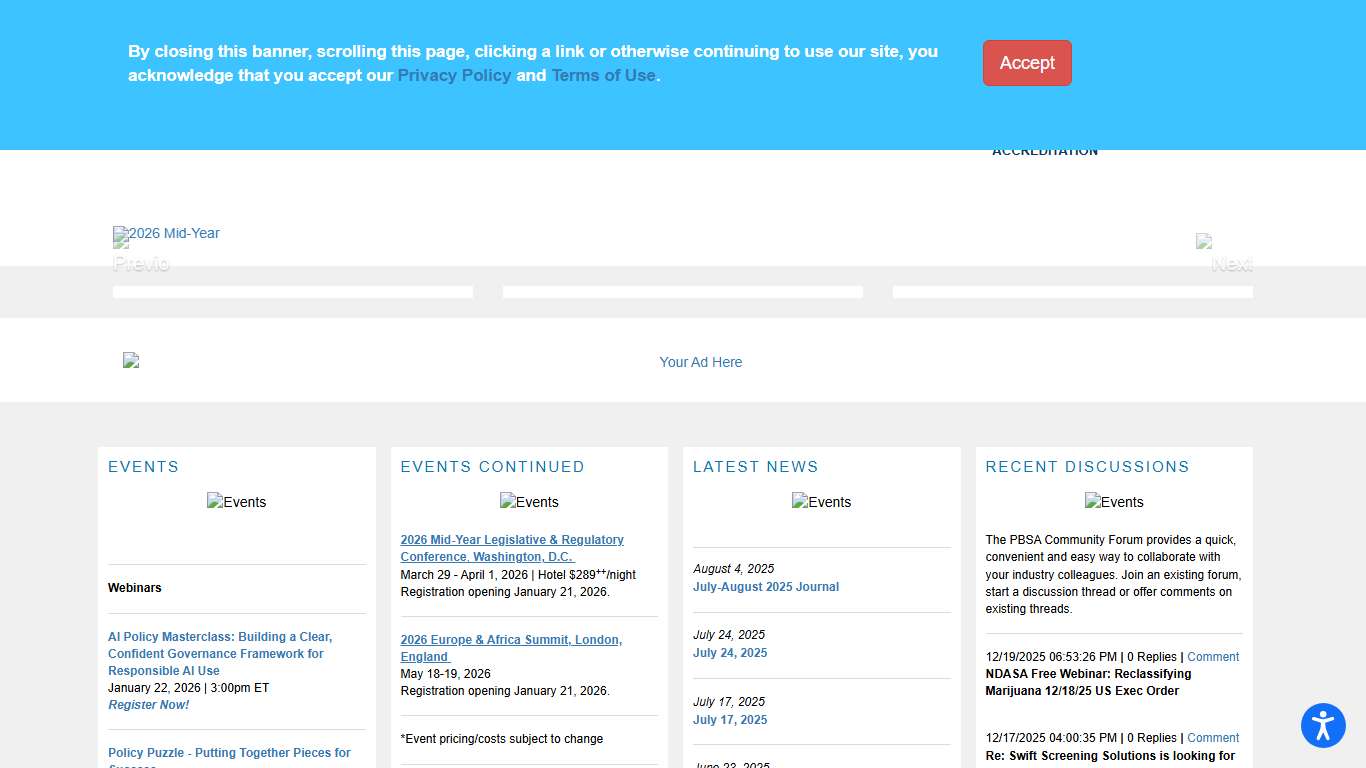Open the Terms of Use link
The width and height of the screenshot is (1366, 768).
click(603, 75)
